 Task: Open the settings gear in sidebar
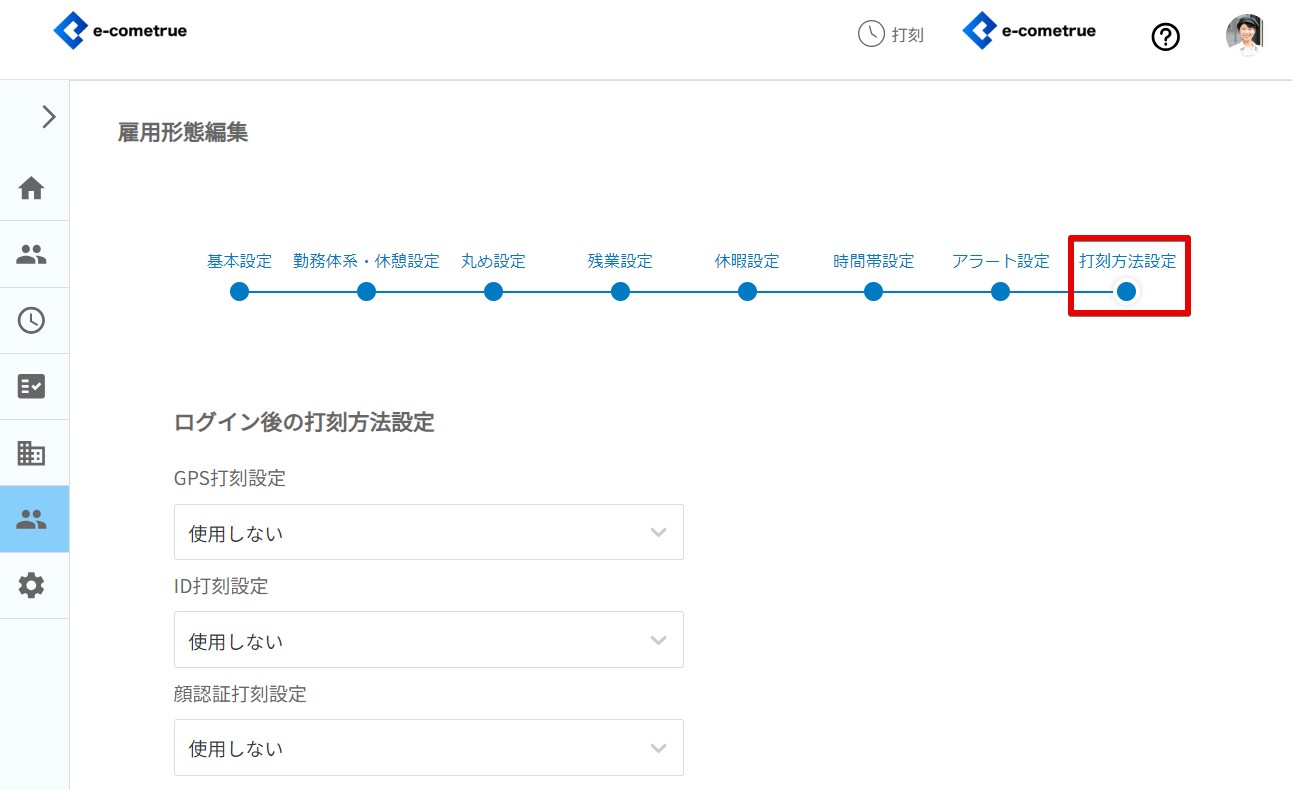pyautogui.click(x=32, y=586)
